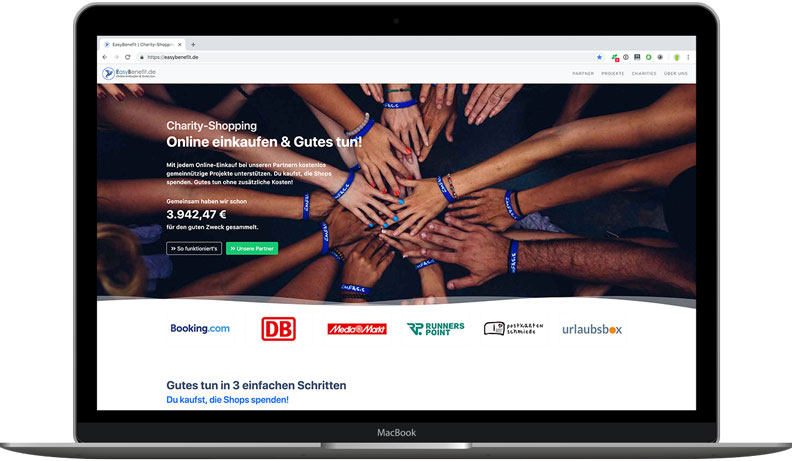Image resolution: width=792 pixels, height=461 pixels.
Task: Open the extension icon with the red badge
Action: pos(615,58)
